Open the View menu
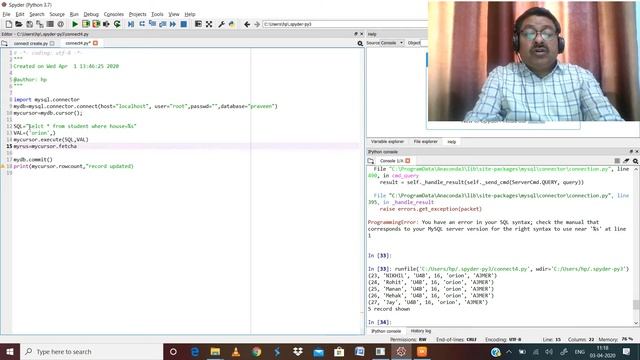 point(174,14)
